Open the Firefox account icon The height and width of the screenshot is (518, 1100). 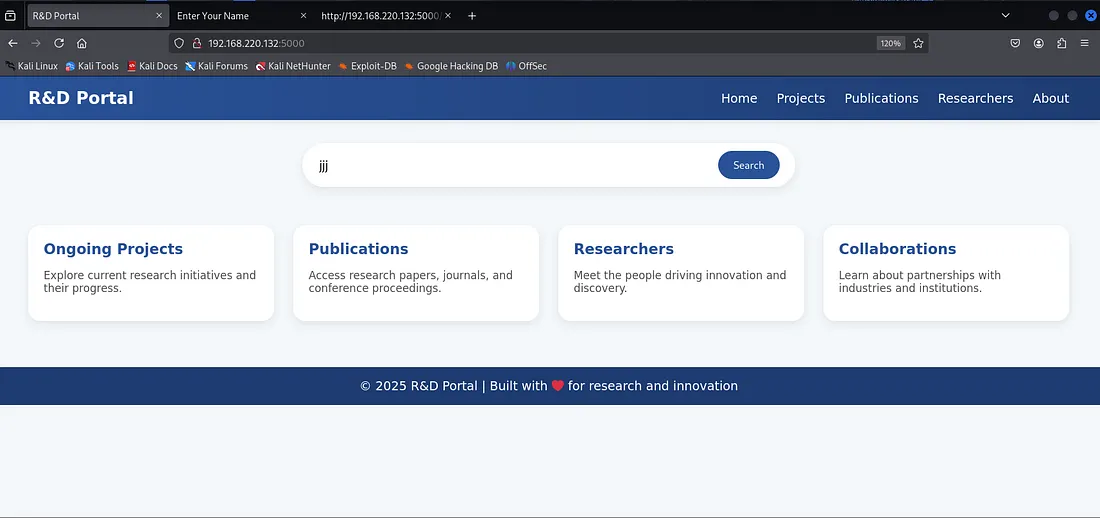(1039, 43)
